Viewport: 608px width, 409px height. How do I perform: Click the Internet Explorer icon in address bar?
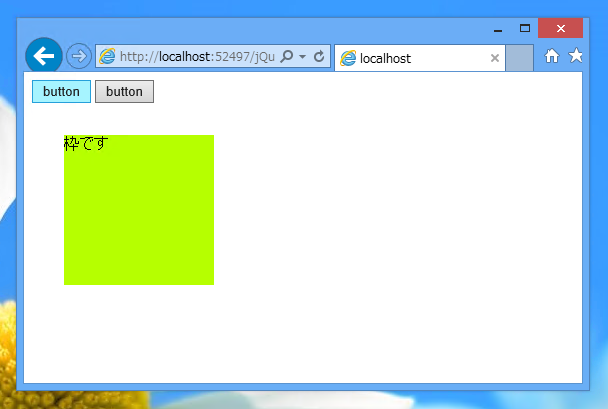107,57
